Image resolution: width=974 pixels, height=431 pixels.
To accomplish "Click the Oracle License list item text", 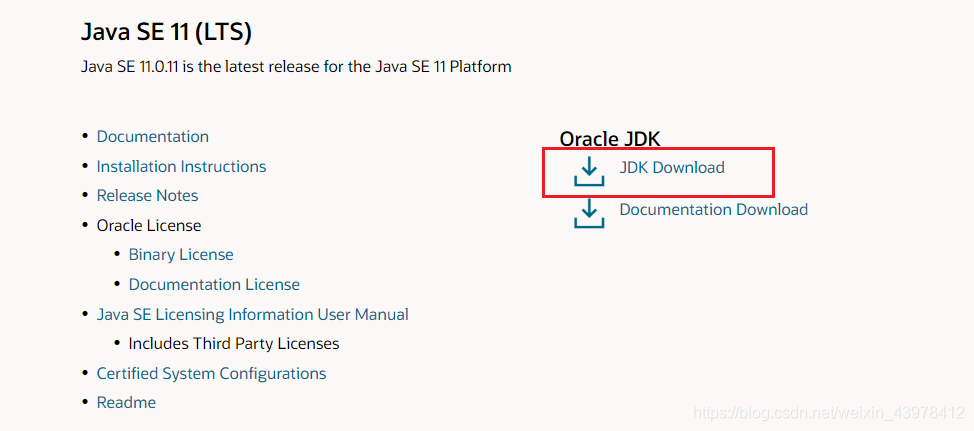I will (x=148, y=225).
